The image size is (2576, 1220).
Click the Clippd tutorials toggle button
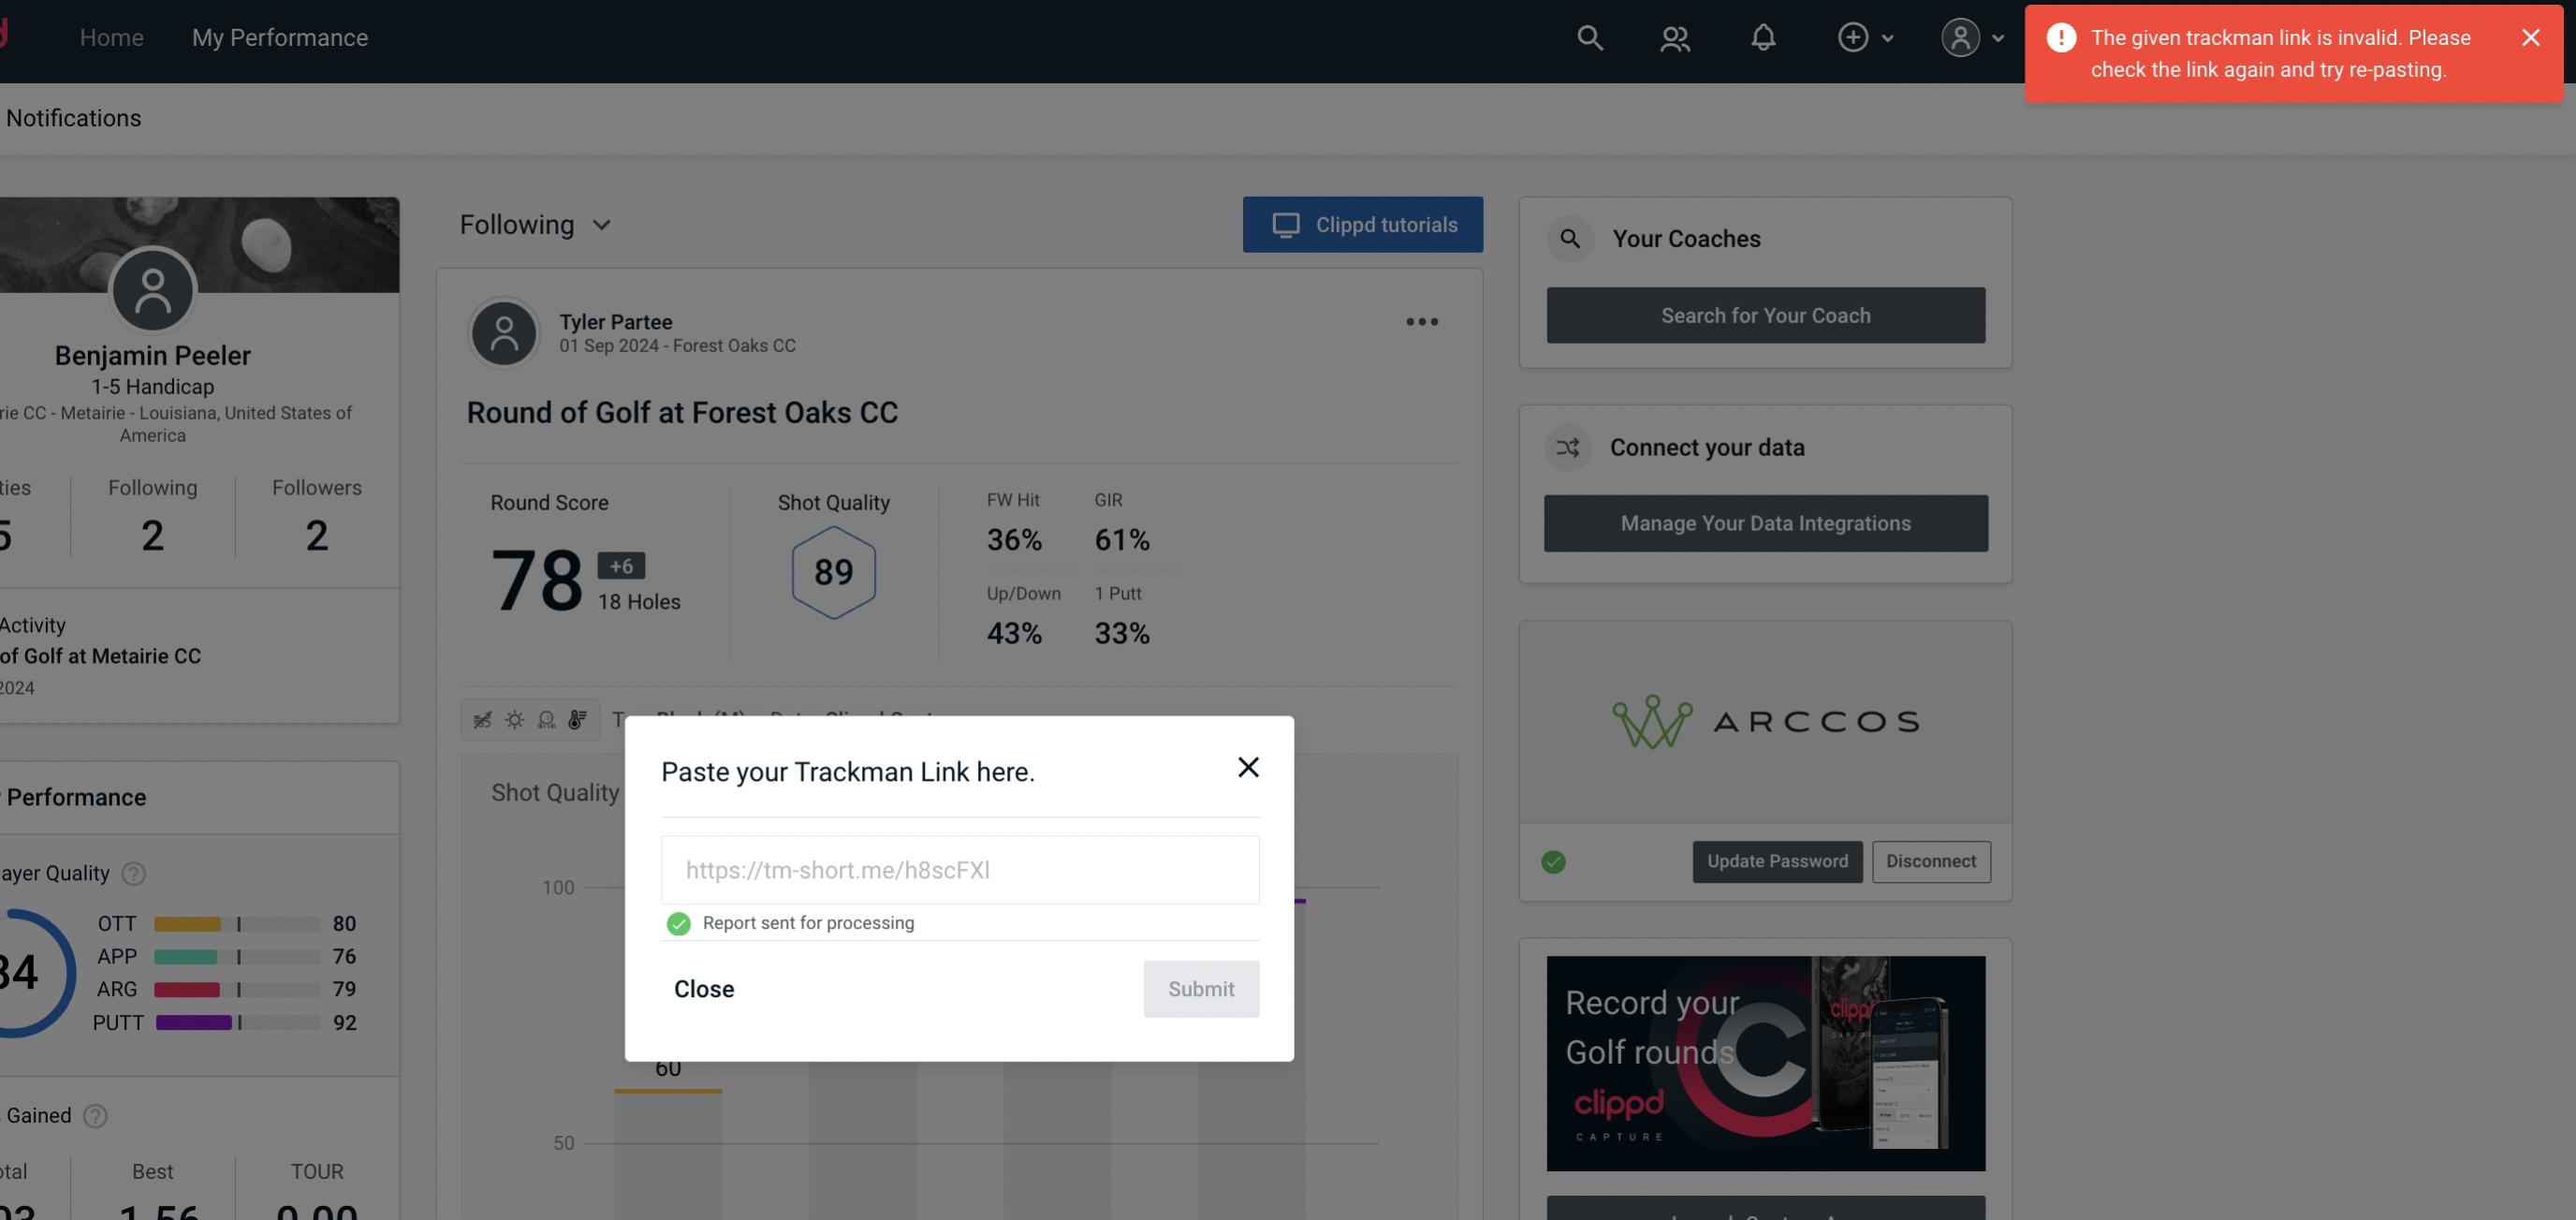pos(1364,224)
